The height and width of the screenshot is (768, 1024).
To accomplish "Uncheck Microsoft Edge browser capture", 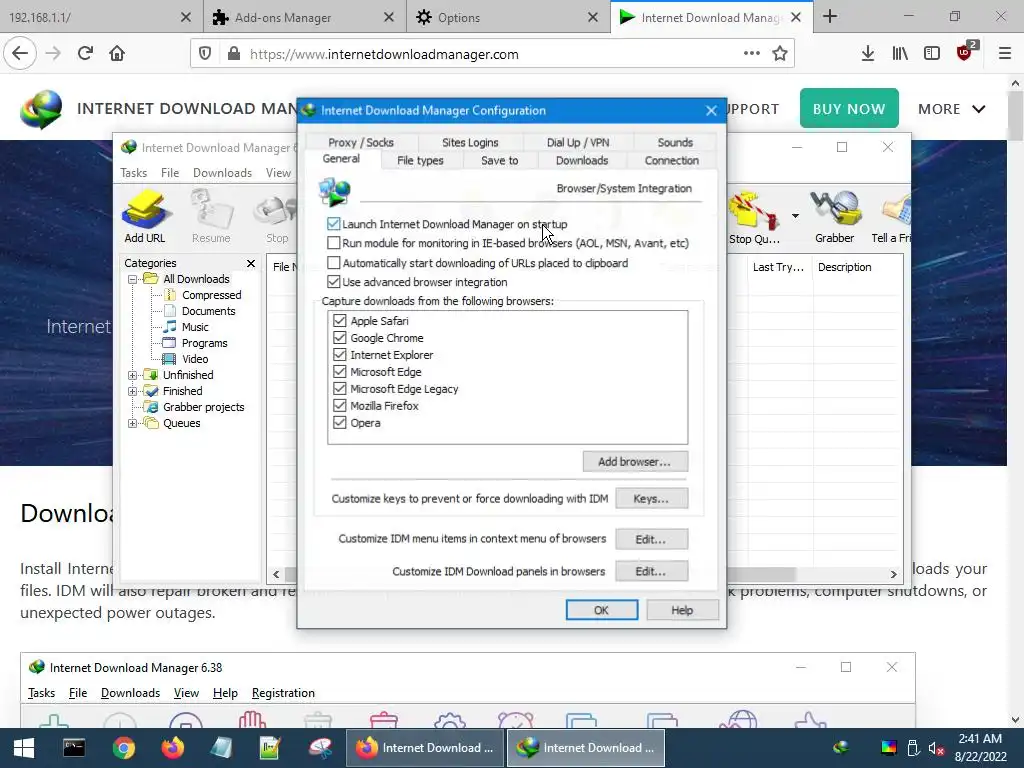I will tap(340, 372).
